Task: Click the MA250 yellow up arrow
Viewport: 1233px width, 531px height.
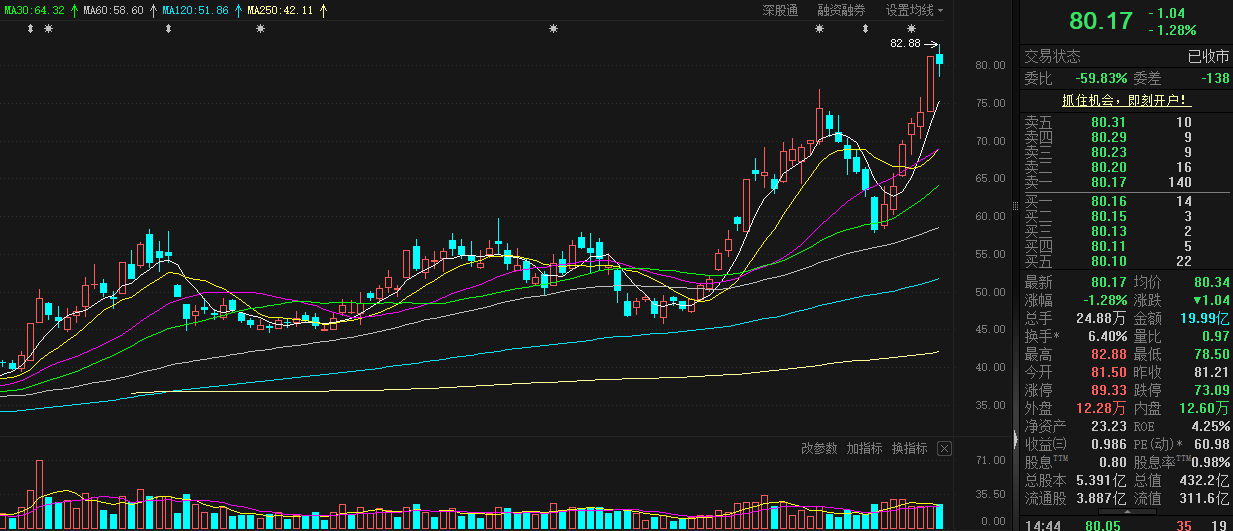Action: (322, 10)
